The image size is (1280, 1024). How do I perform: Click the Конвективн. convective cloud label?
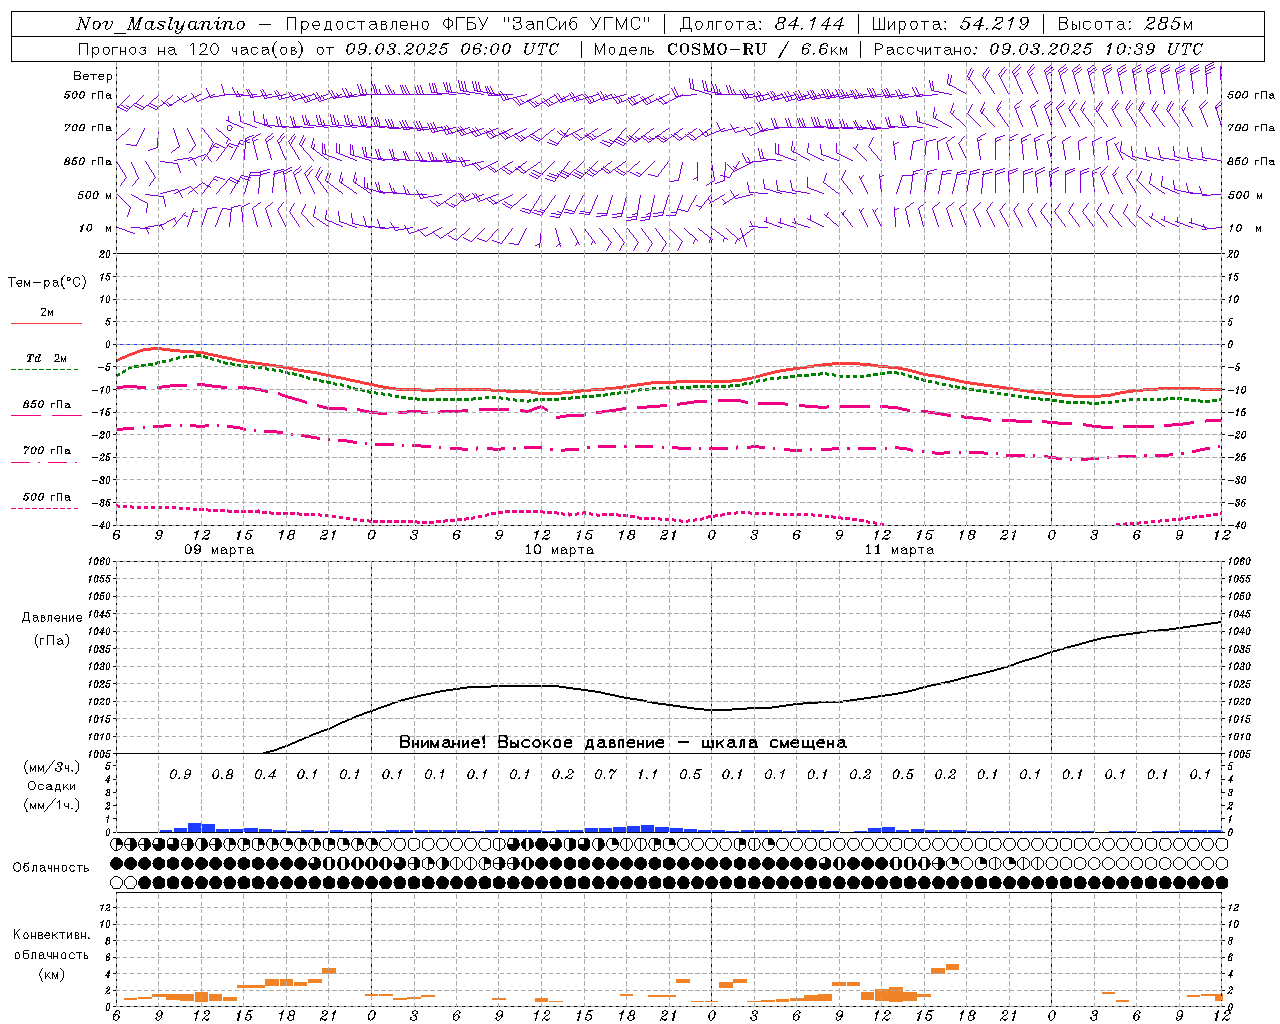52,935
